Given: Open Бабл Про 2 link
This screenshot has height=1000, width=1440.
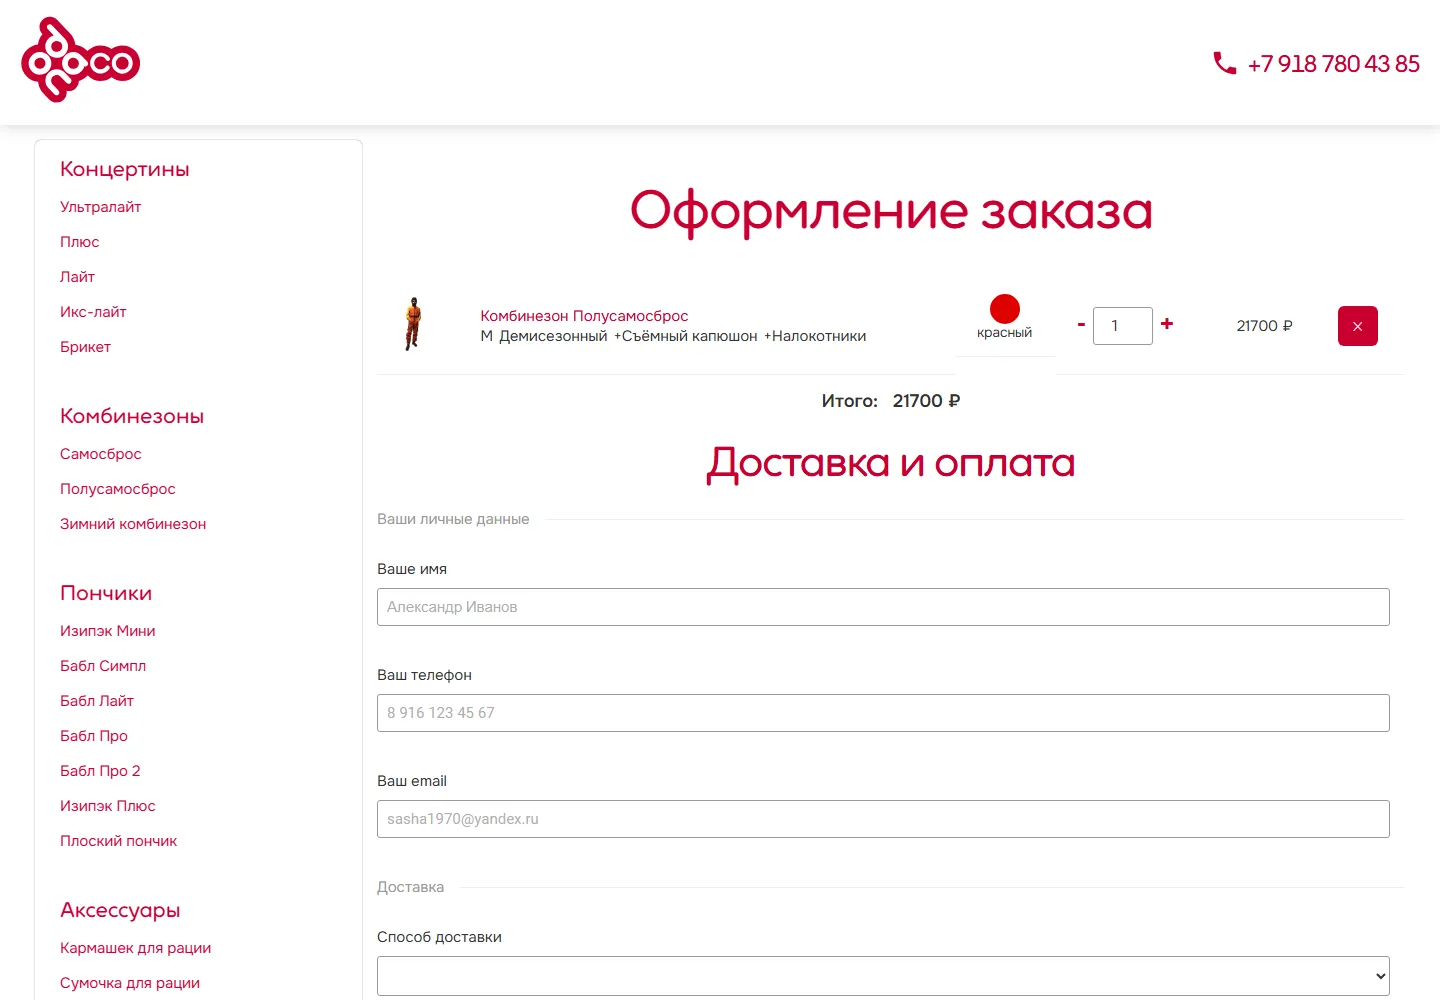Looking at the screenshot, I should point(100,771).
